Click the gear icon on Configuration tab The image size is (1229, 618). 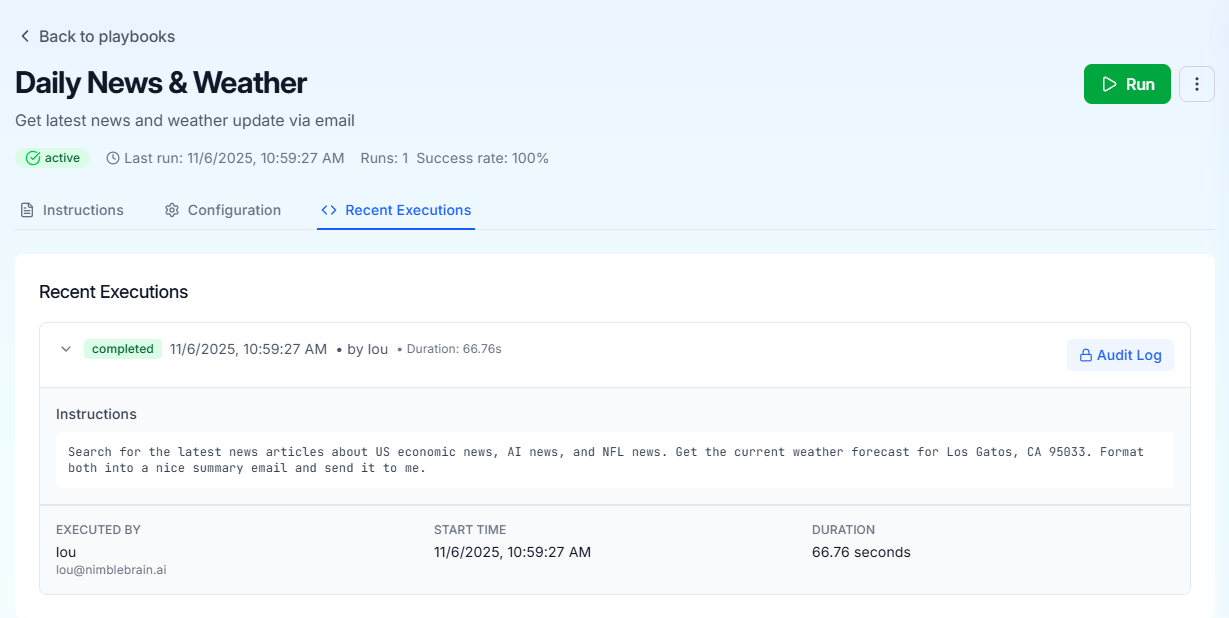[172, 210]
